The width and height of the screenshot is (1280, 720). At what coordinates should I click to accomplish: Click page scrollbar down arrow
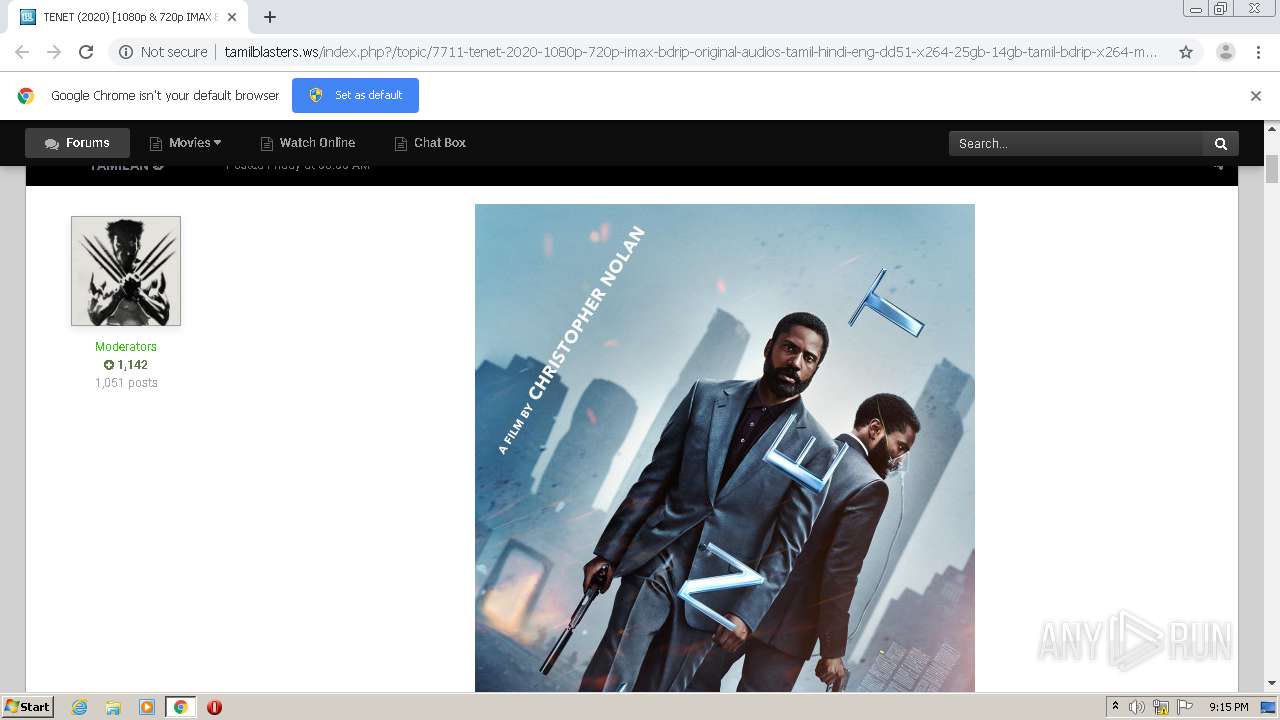point(1272,684)
